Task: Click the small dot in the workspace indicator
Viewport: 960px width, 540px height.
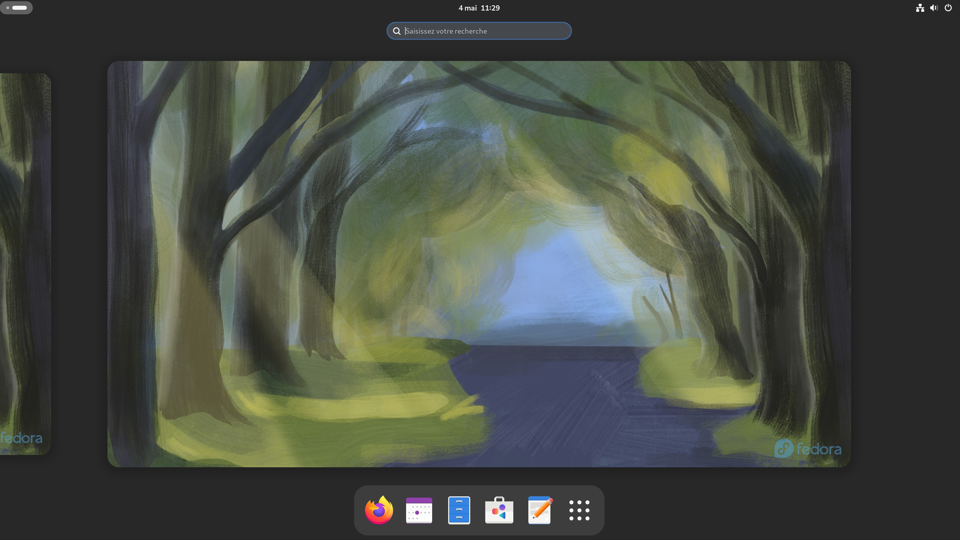Action: point(8,8)
